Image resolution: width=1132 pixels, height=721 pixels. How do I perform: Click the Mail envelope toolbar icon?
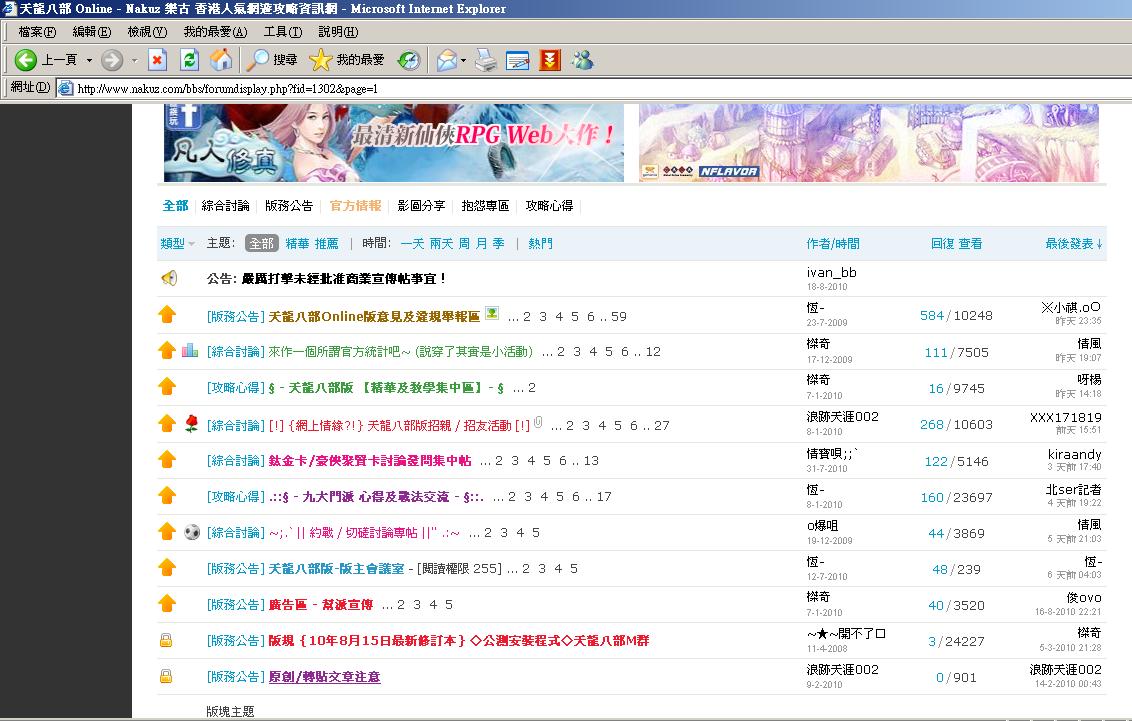pos(447,60)
